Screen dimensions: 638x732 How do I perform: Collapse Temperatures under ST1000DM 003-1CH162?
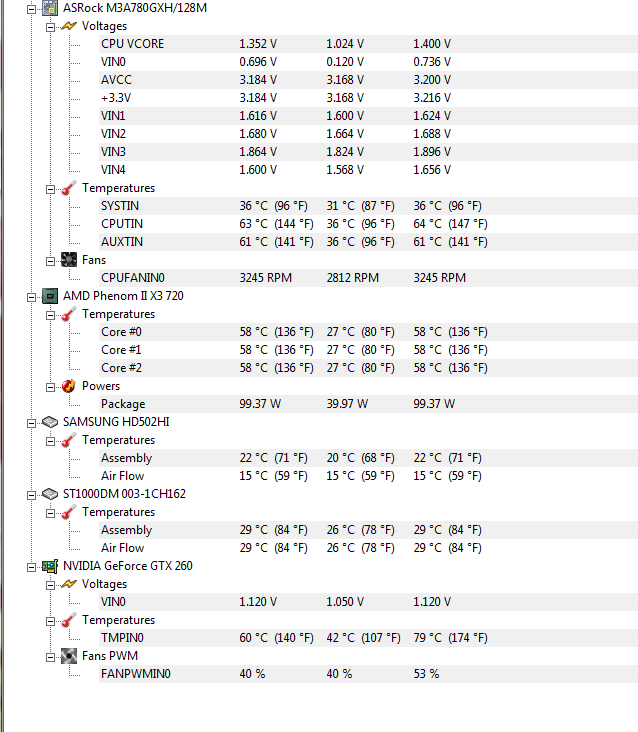[x=51, y=512]
